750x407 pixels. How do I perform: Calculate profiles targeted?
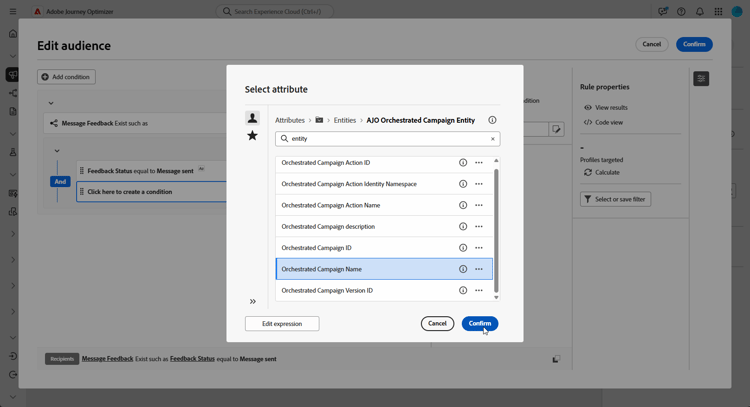point(602,173)
